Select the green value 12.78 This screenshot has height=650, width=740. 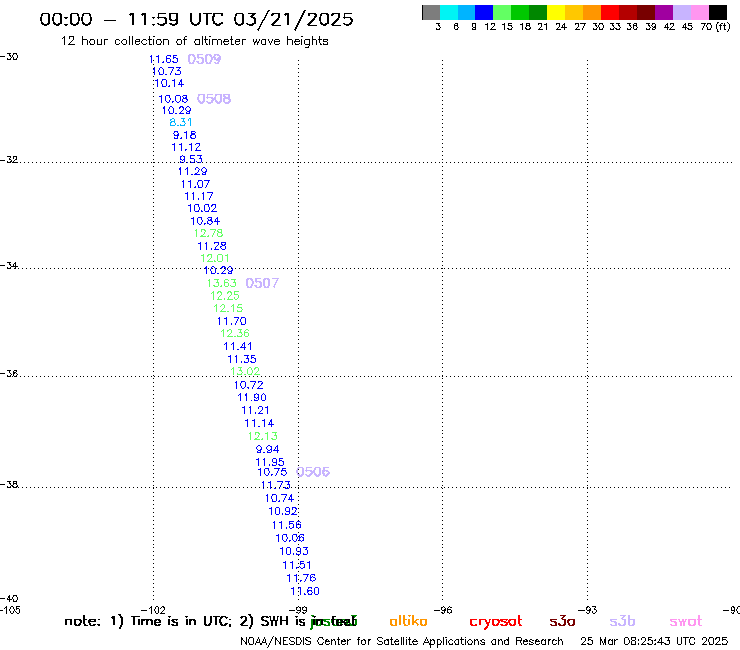click(x=209, y=233)
